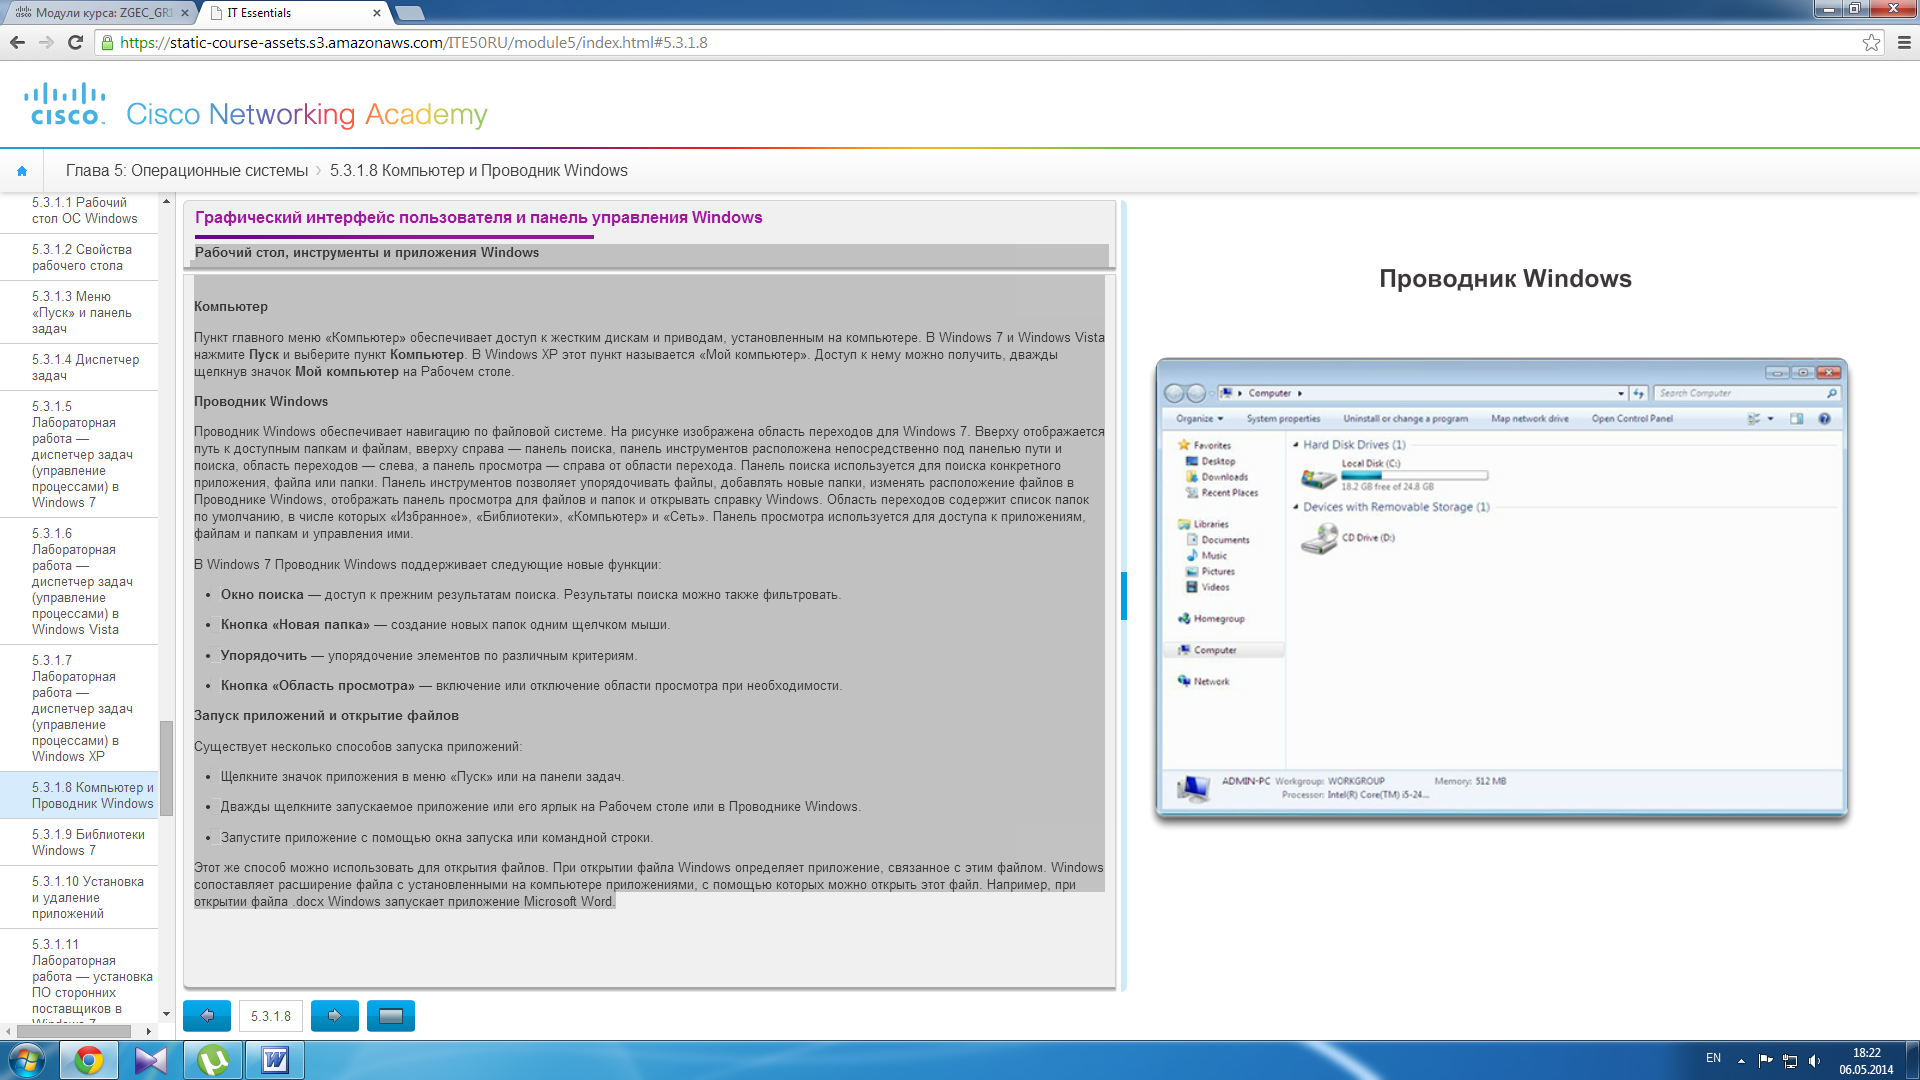Close the IT Essentials tab
Image resolution: width=1920 pixels, height=1080 pixels.
tap(376, 13)
